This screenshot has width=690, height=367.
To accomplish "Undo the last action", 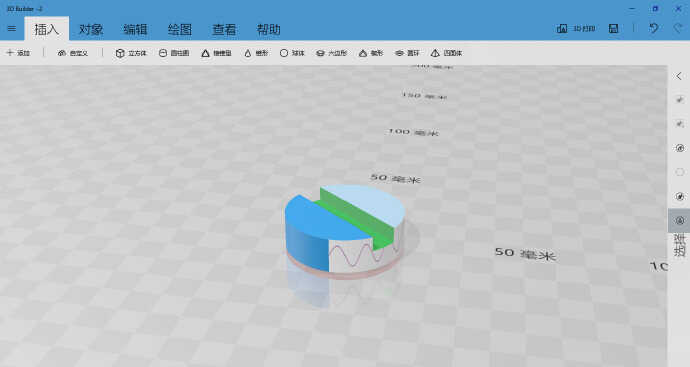I will click(653, 29).
